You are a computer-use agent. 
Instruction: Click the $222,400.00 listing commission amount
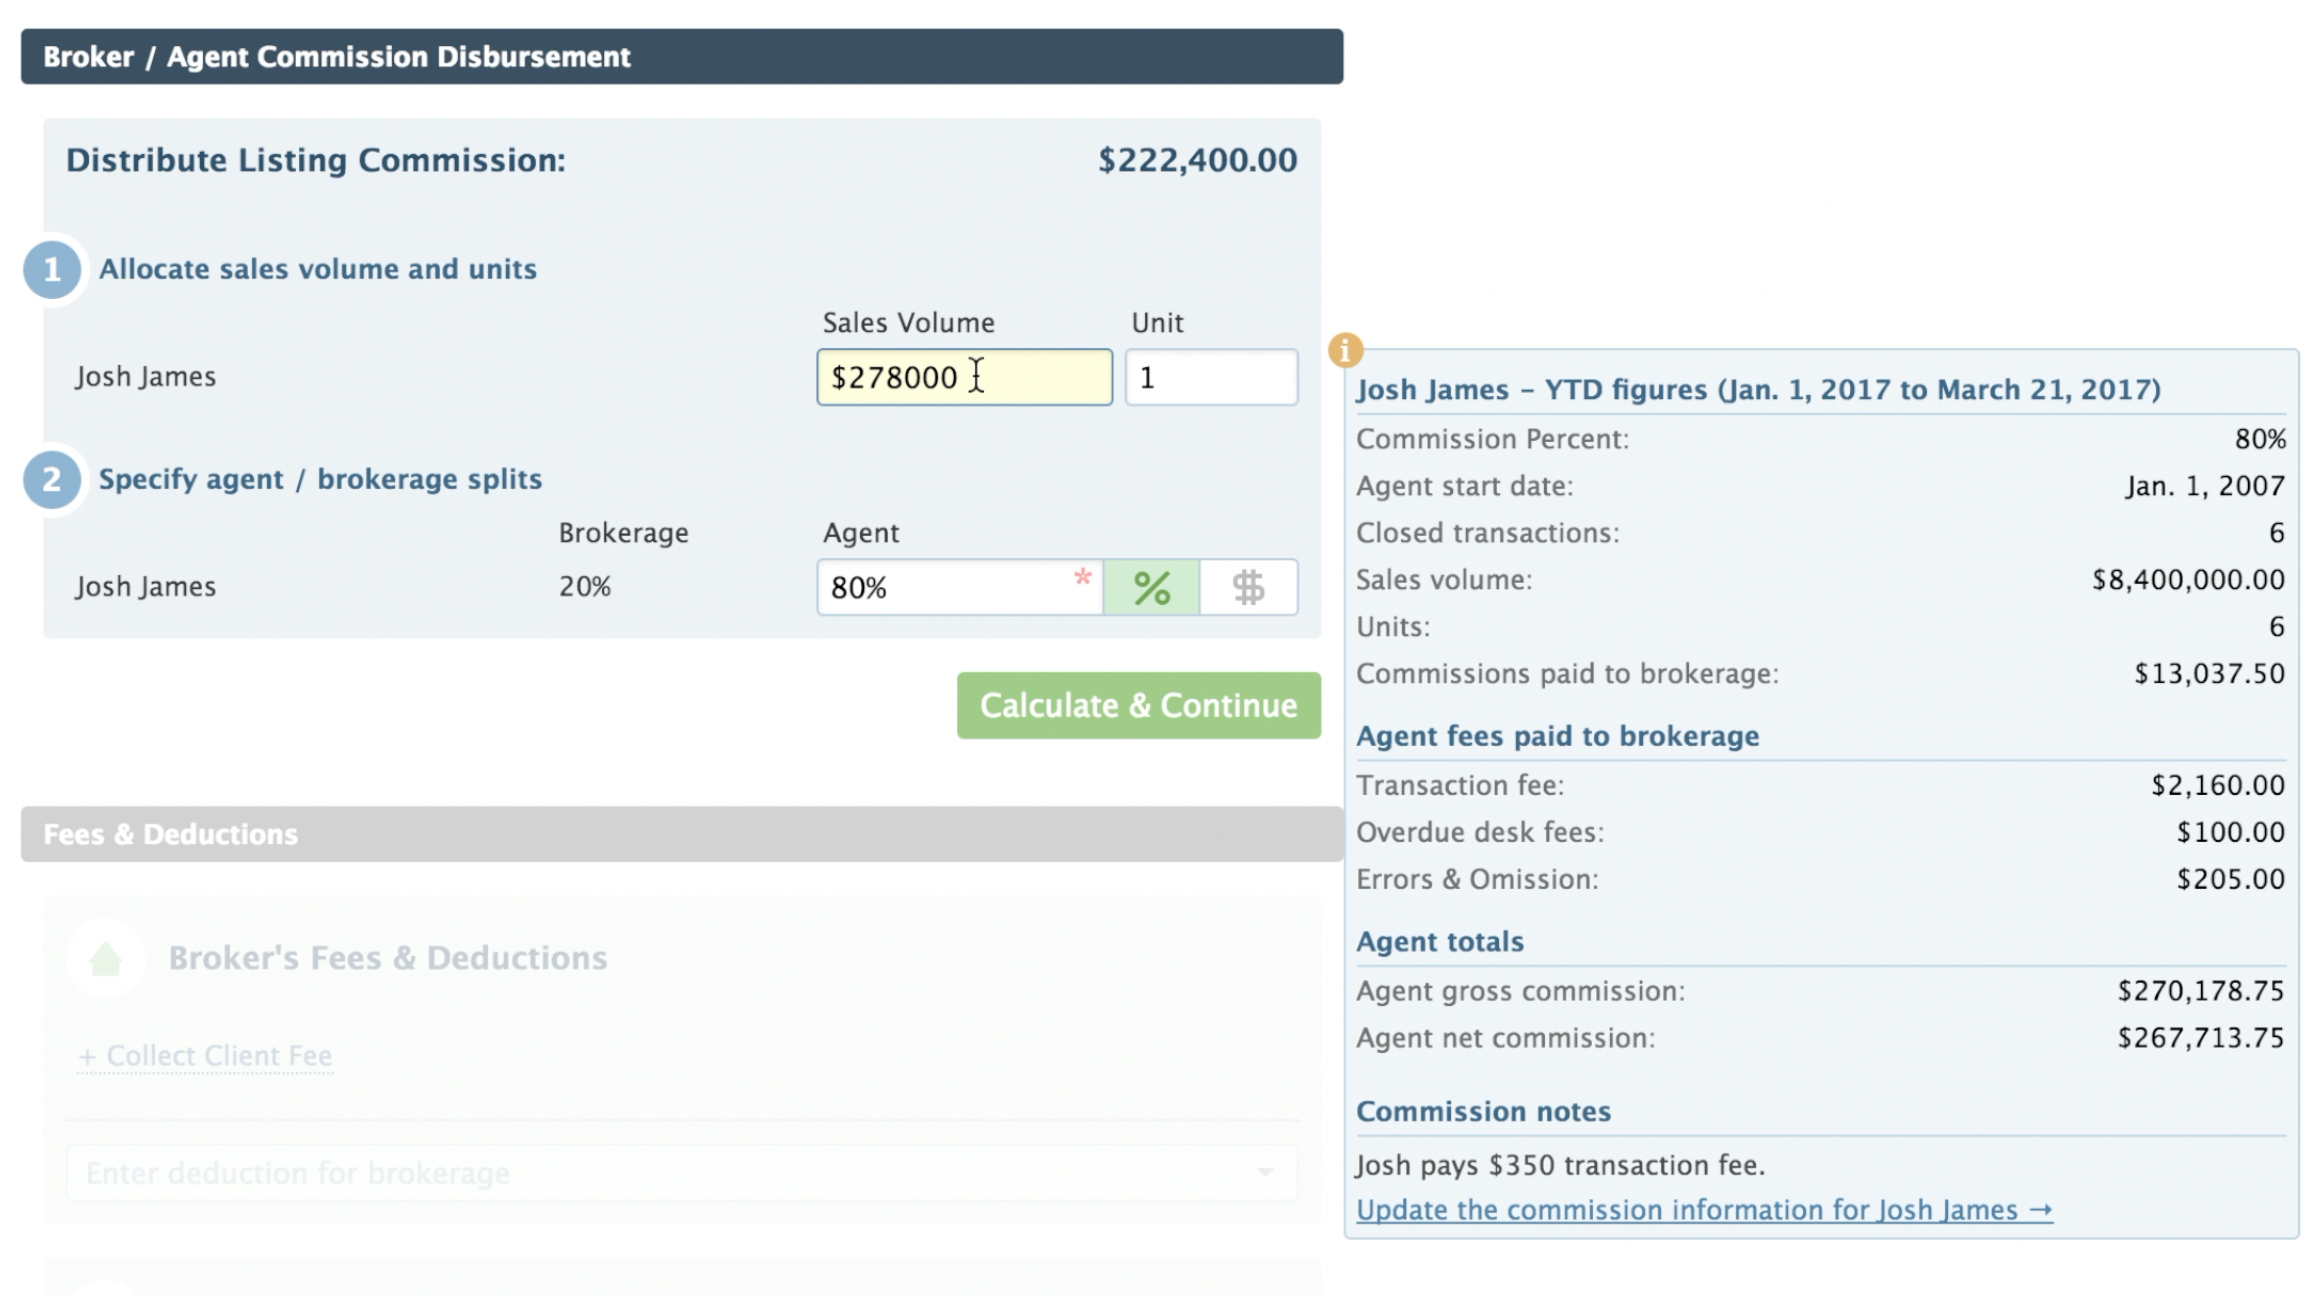pos(1197,160)
